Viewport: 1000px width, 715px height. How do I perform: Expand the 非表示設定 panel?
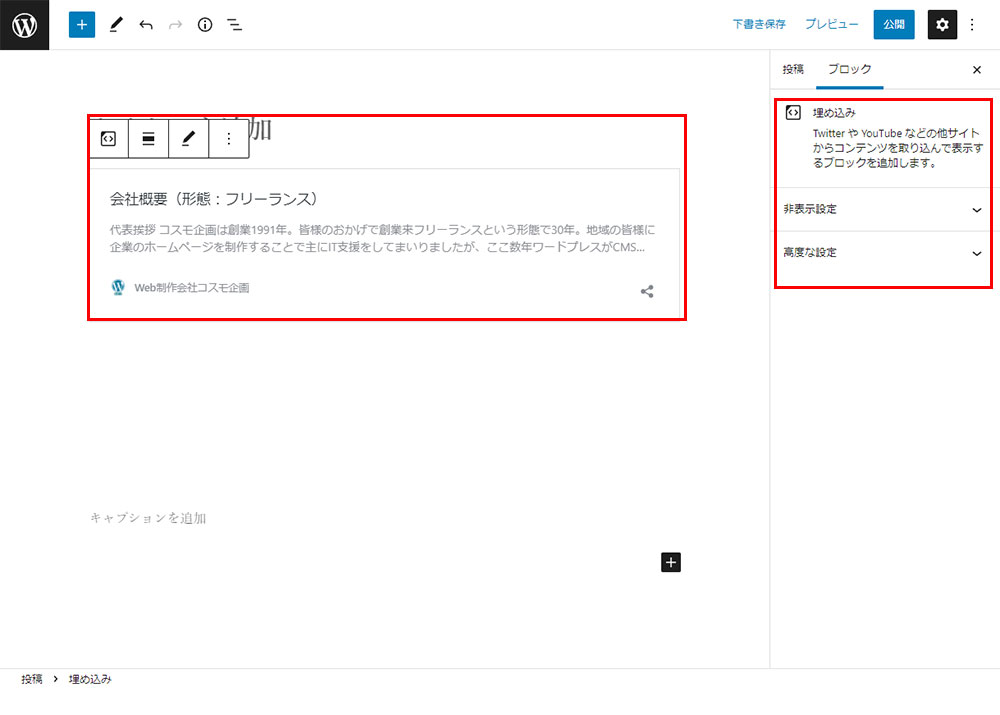pos(880,210)
